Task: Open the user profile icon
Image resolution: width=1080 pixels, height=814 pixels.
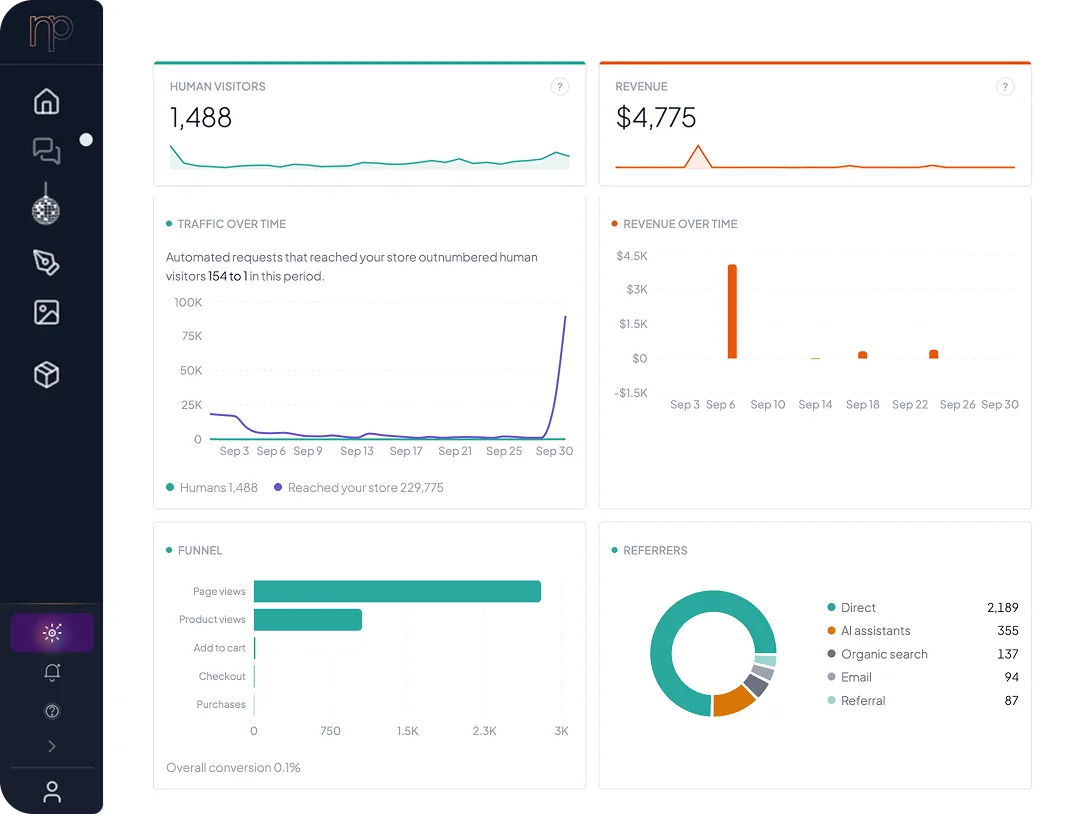Action: pos(52,792)
